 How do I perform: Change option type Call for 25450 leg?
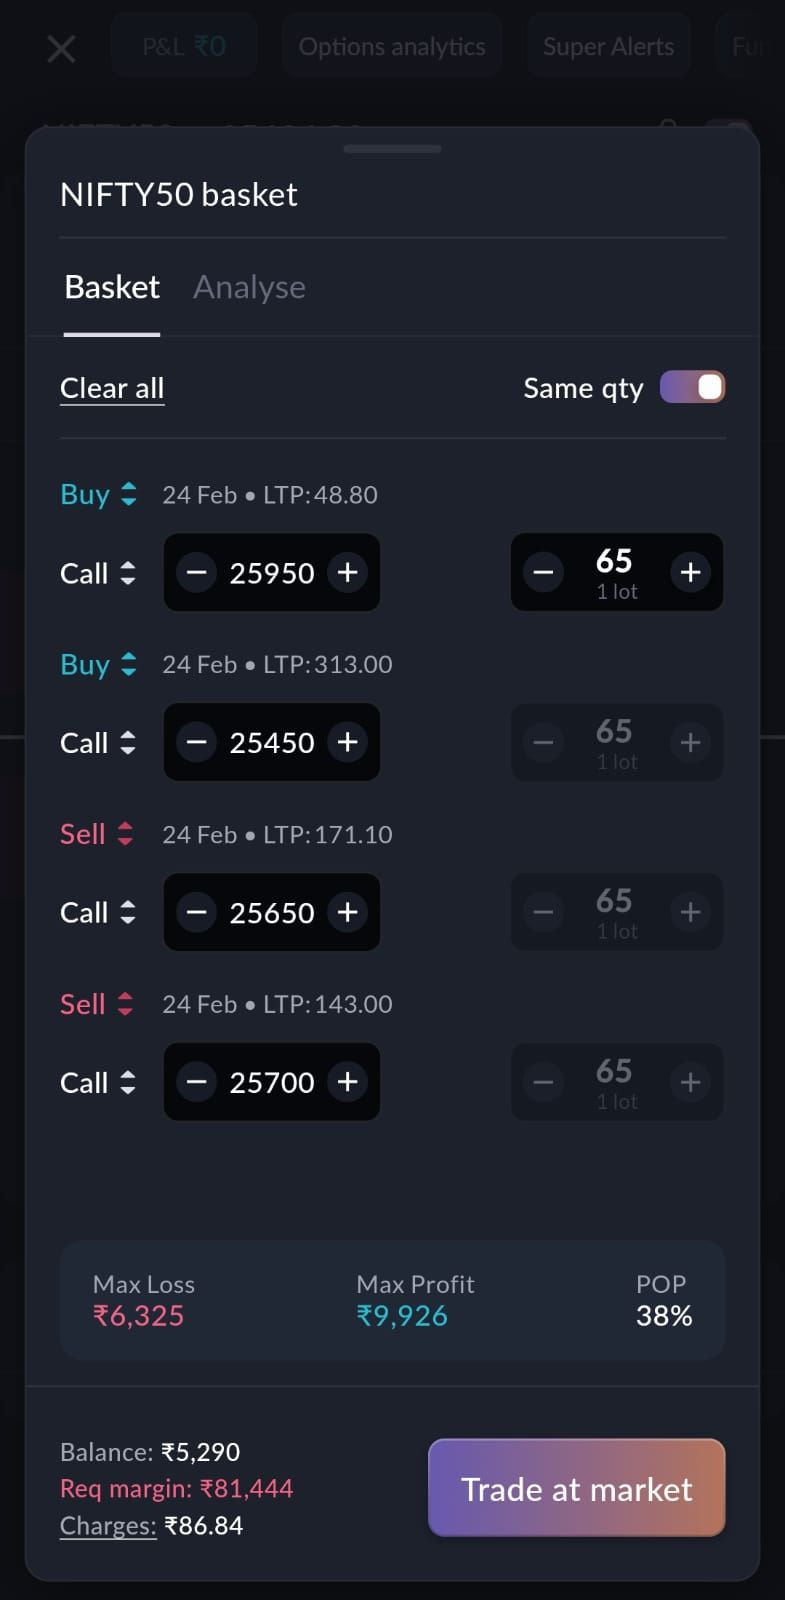tap(97, 743)
